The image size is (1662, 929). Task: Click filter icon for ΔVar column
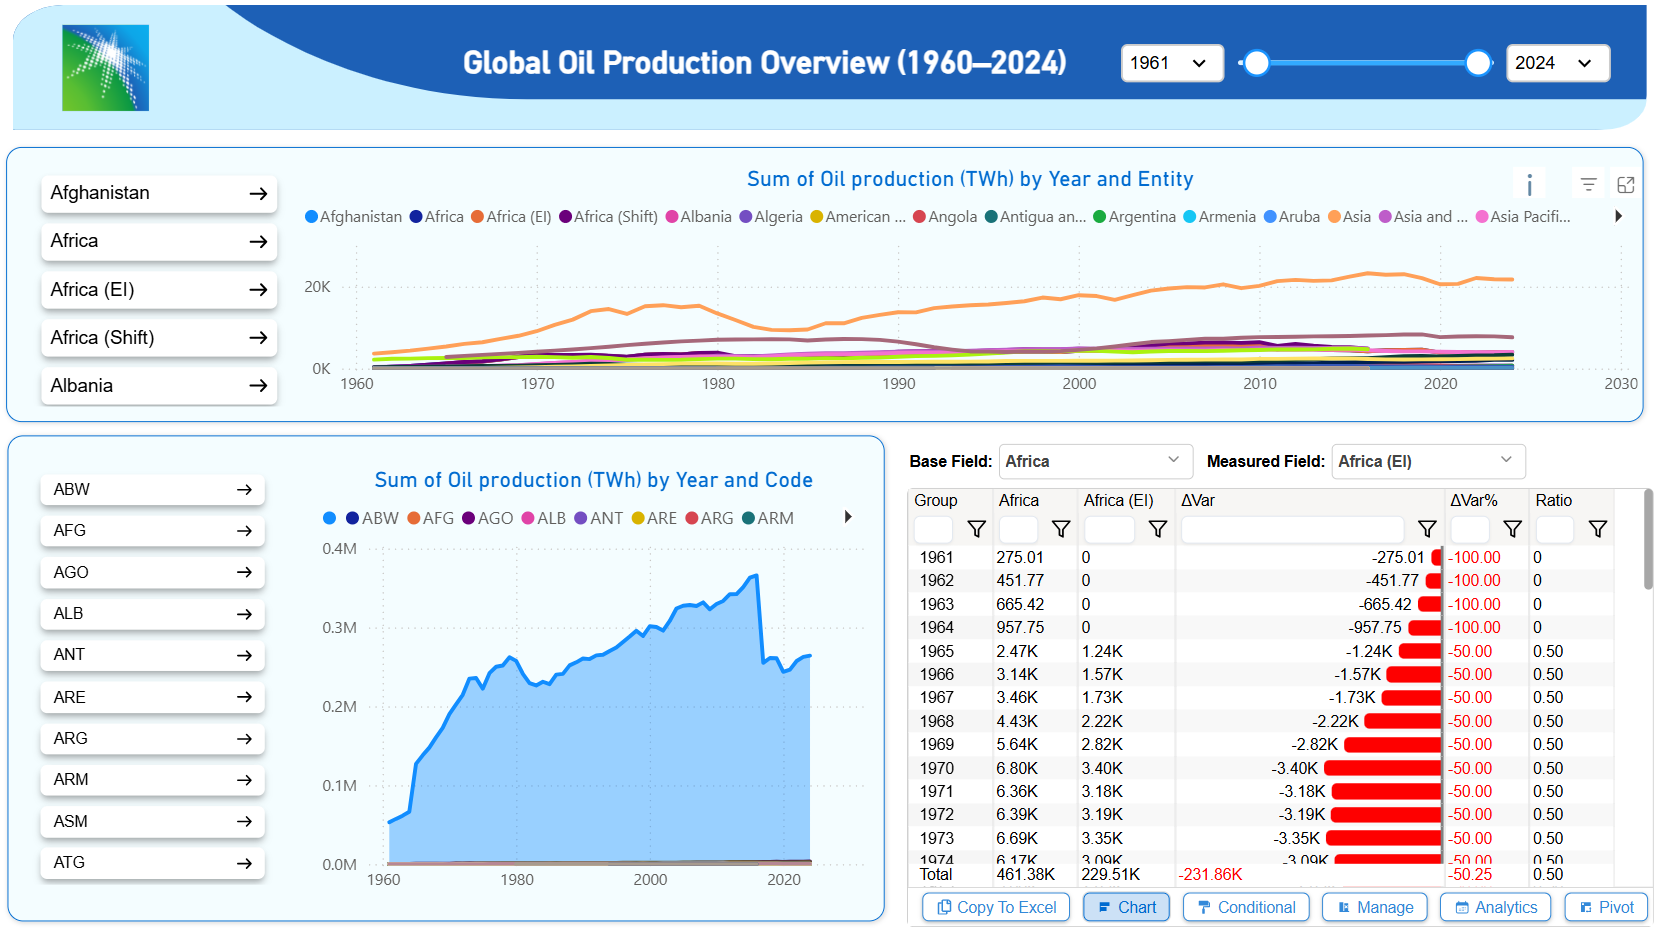(x=1427, y=529)
